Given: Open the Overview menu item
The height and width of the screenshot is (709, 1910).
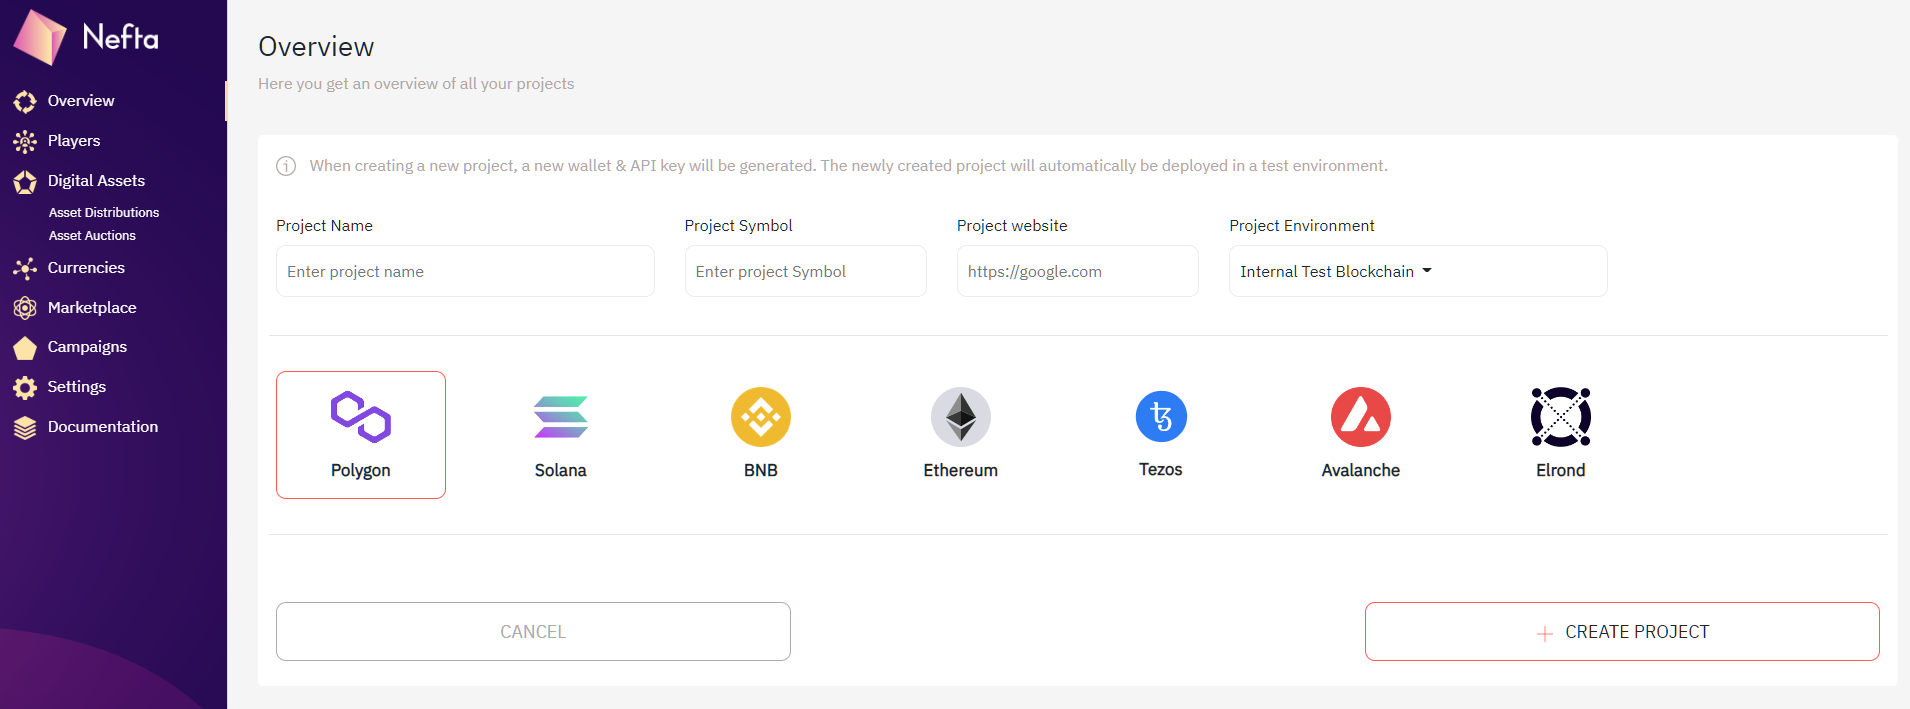Looking at the screenshot, I should [81, 101].
